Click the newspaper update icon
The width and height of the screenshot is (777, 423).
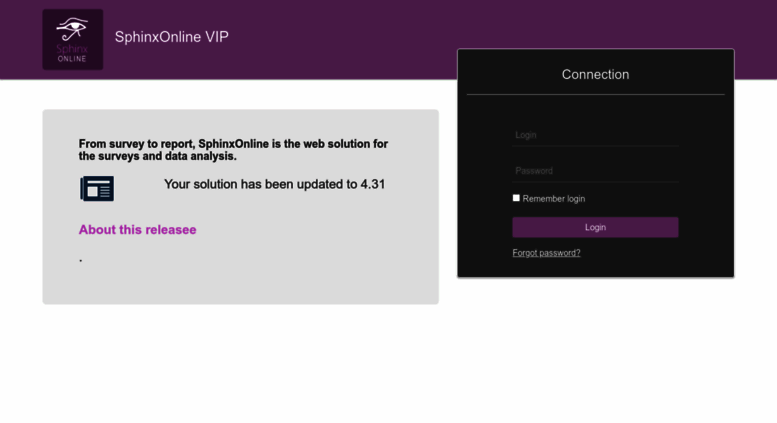pos(97,188)
